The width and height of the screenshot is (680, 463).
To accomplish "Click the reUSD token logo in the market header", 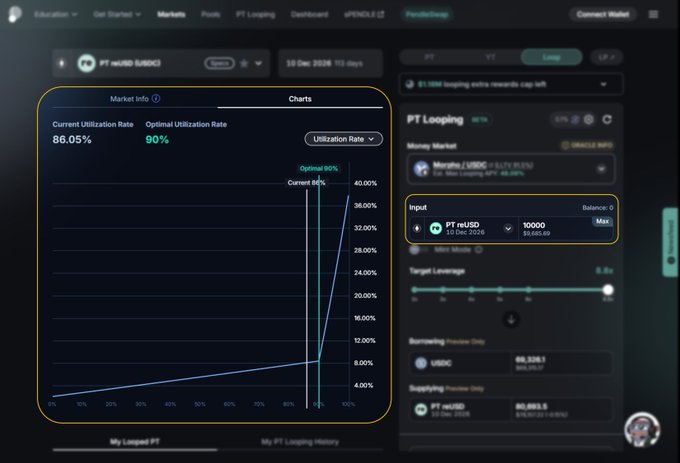I will coord(86,63).
